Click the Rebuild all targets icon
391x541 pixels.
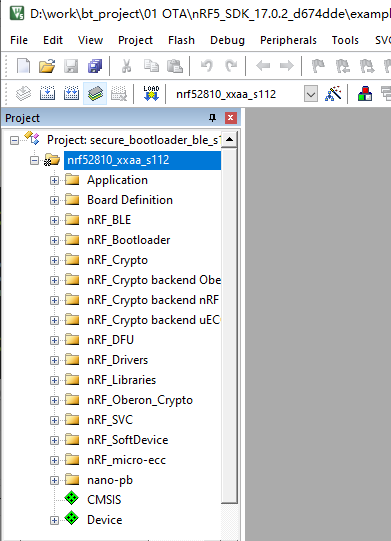(x=71, y=94)
